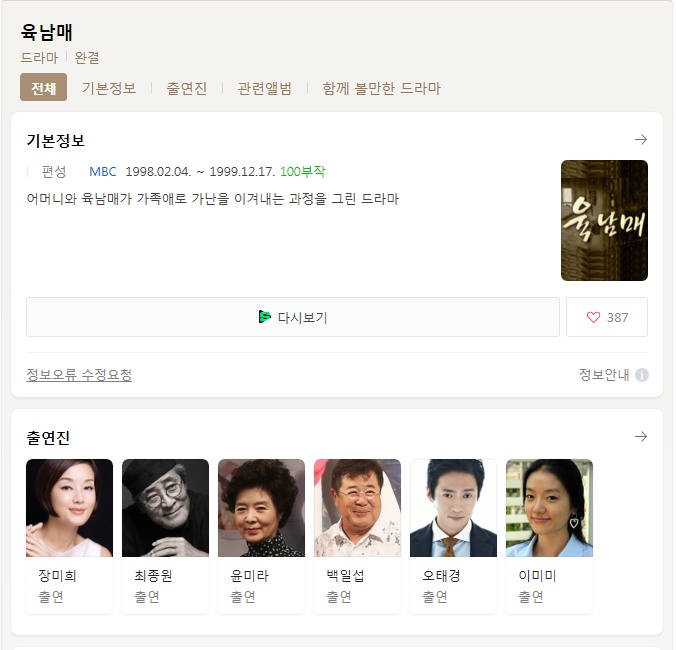Open the 관련앨범 tab
The height and width of the screenshot is (650, 676).
click(x=264, y=88)
